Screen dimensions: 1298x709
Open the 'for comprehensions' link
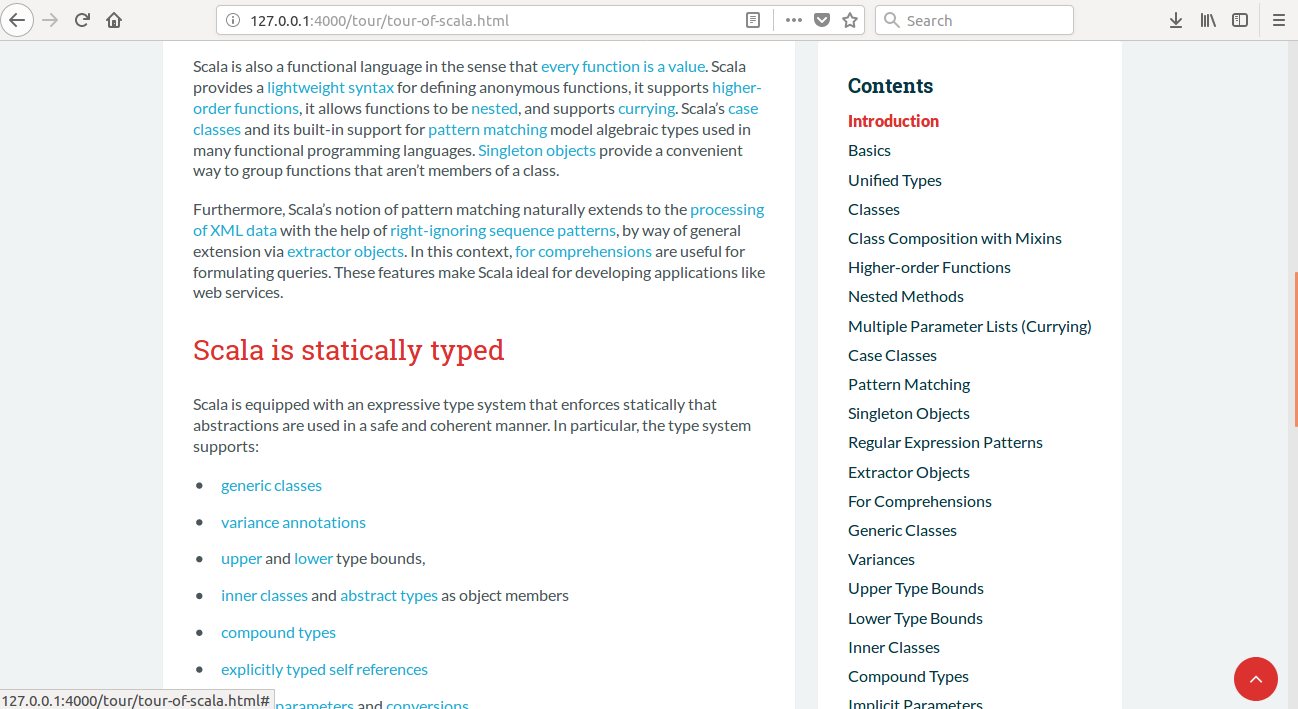point(583,251)
